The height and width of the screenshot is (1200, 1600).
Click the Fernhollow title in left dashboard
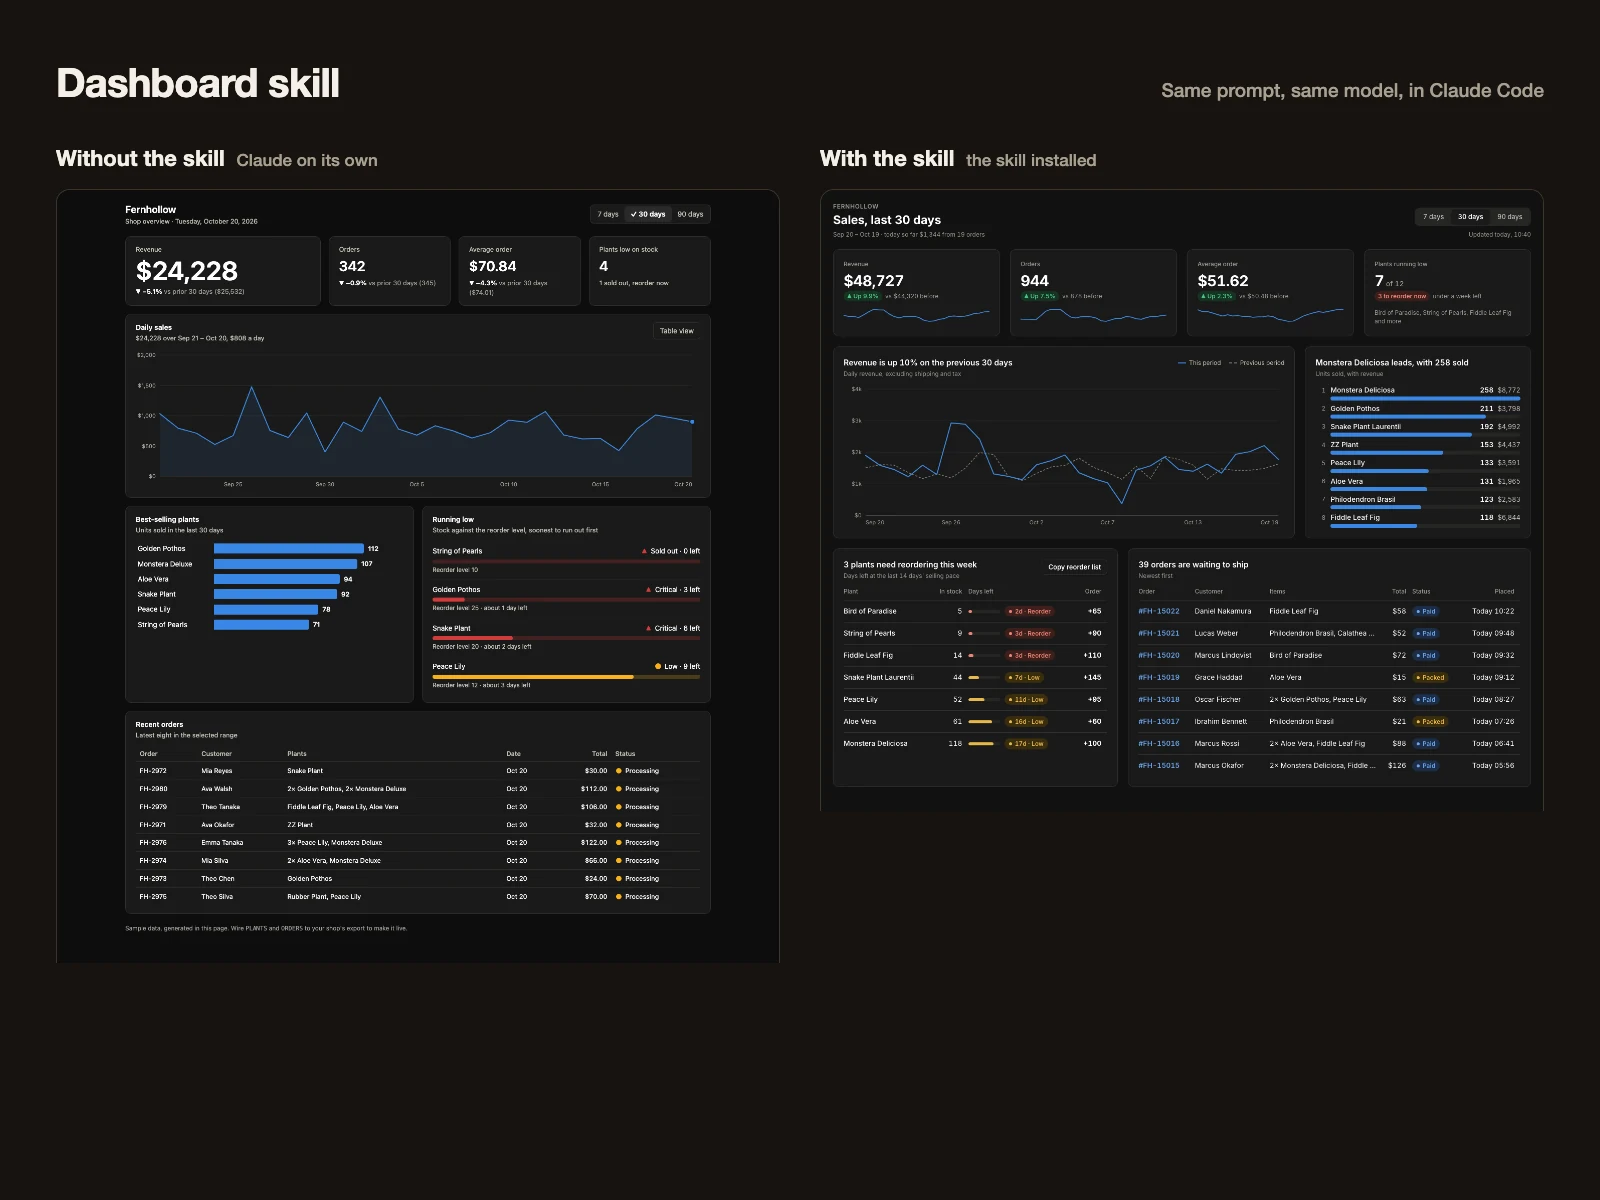(150, 210)
